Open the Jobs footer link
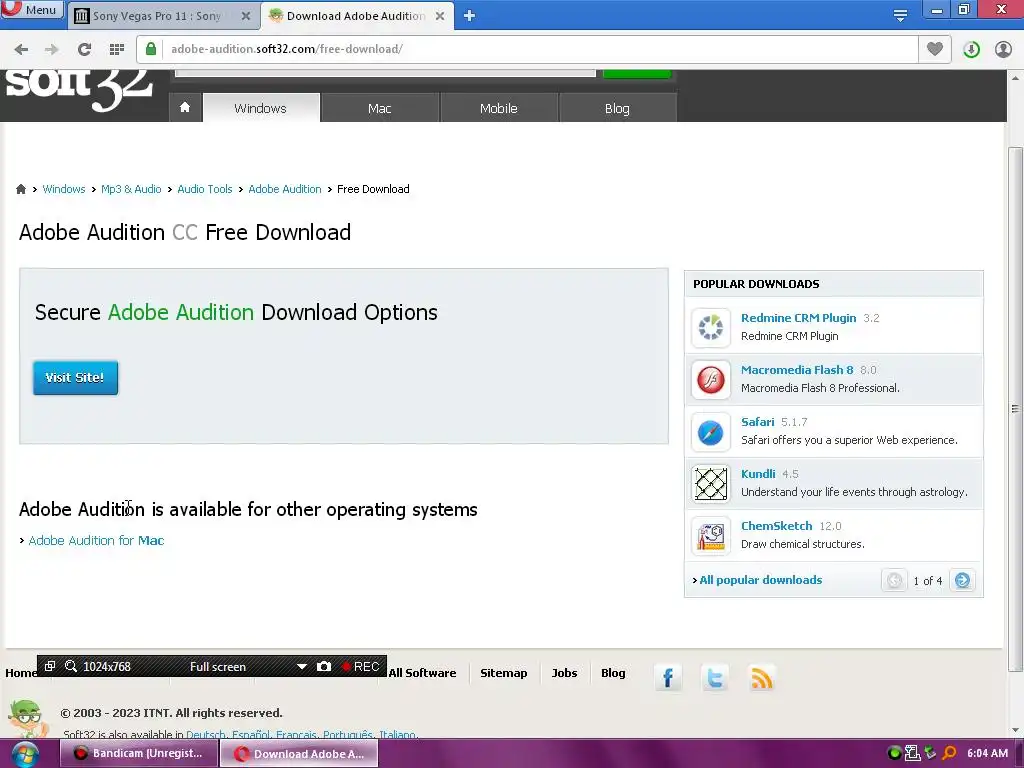Viewport: 1024px width, 768px height. [564, 673]
